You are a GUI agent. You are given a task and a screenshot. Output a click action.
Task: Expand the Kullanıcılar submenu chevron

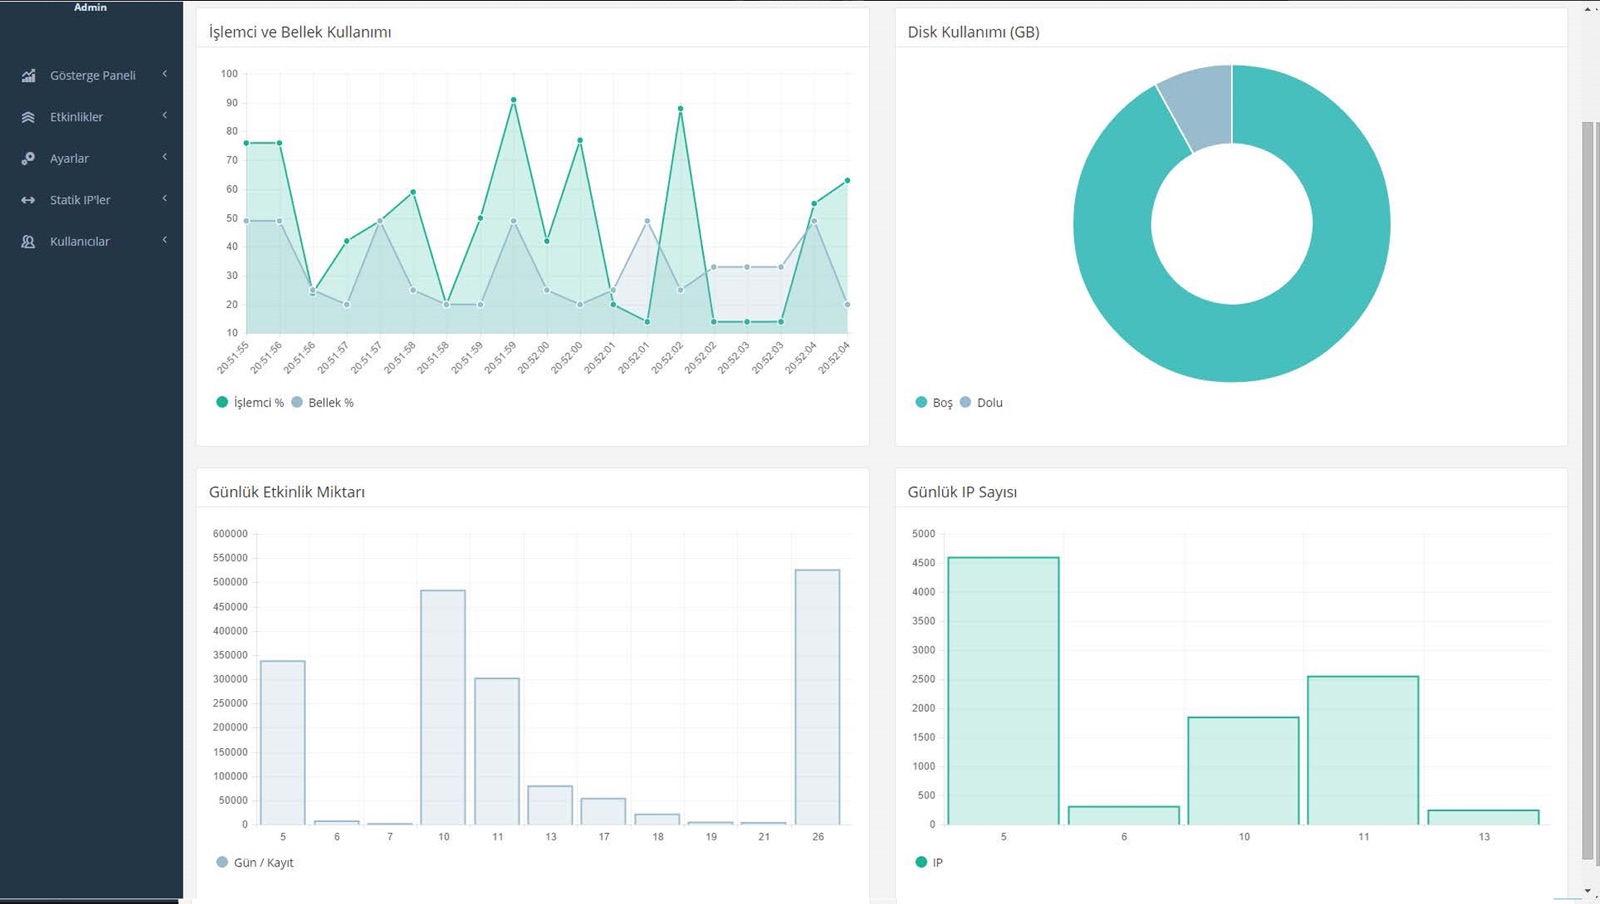[165, 240]
